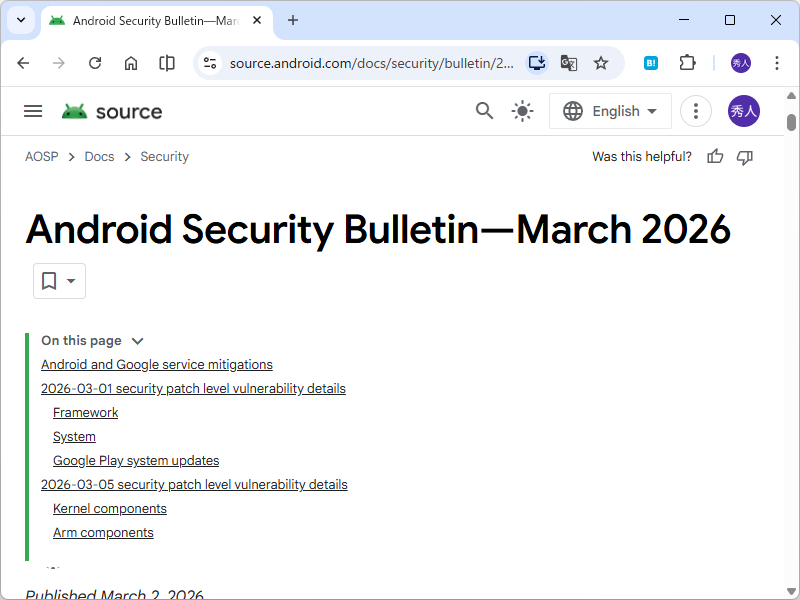Bookmark this page via the bookmark icon

point(48,281)
